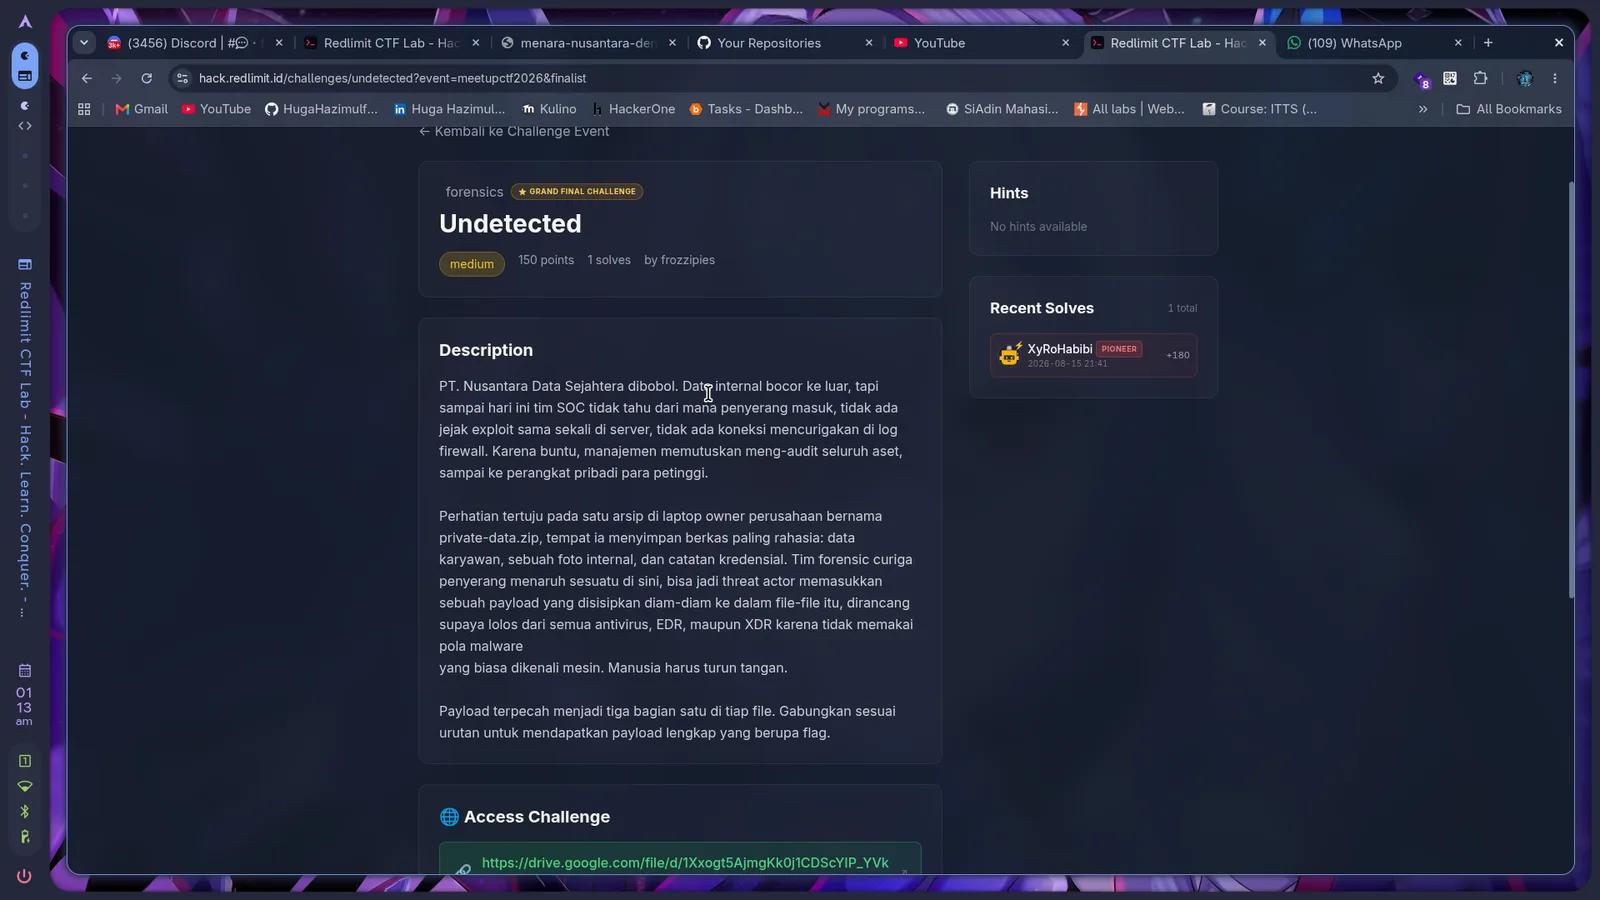This screenshot has width=1600, height=900.
Task: Reload the page with the refresh icon
Action: coord(147,78)
